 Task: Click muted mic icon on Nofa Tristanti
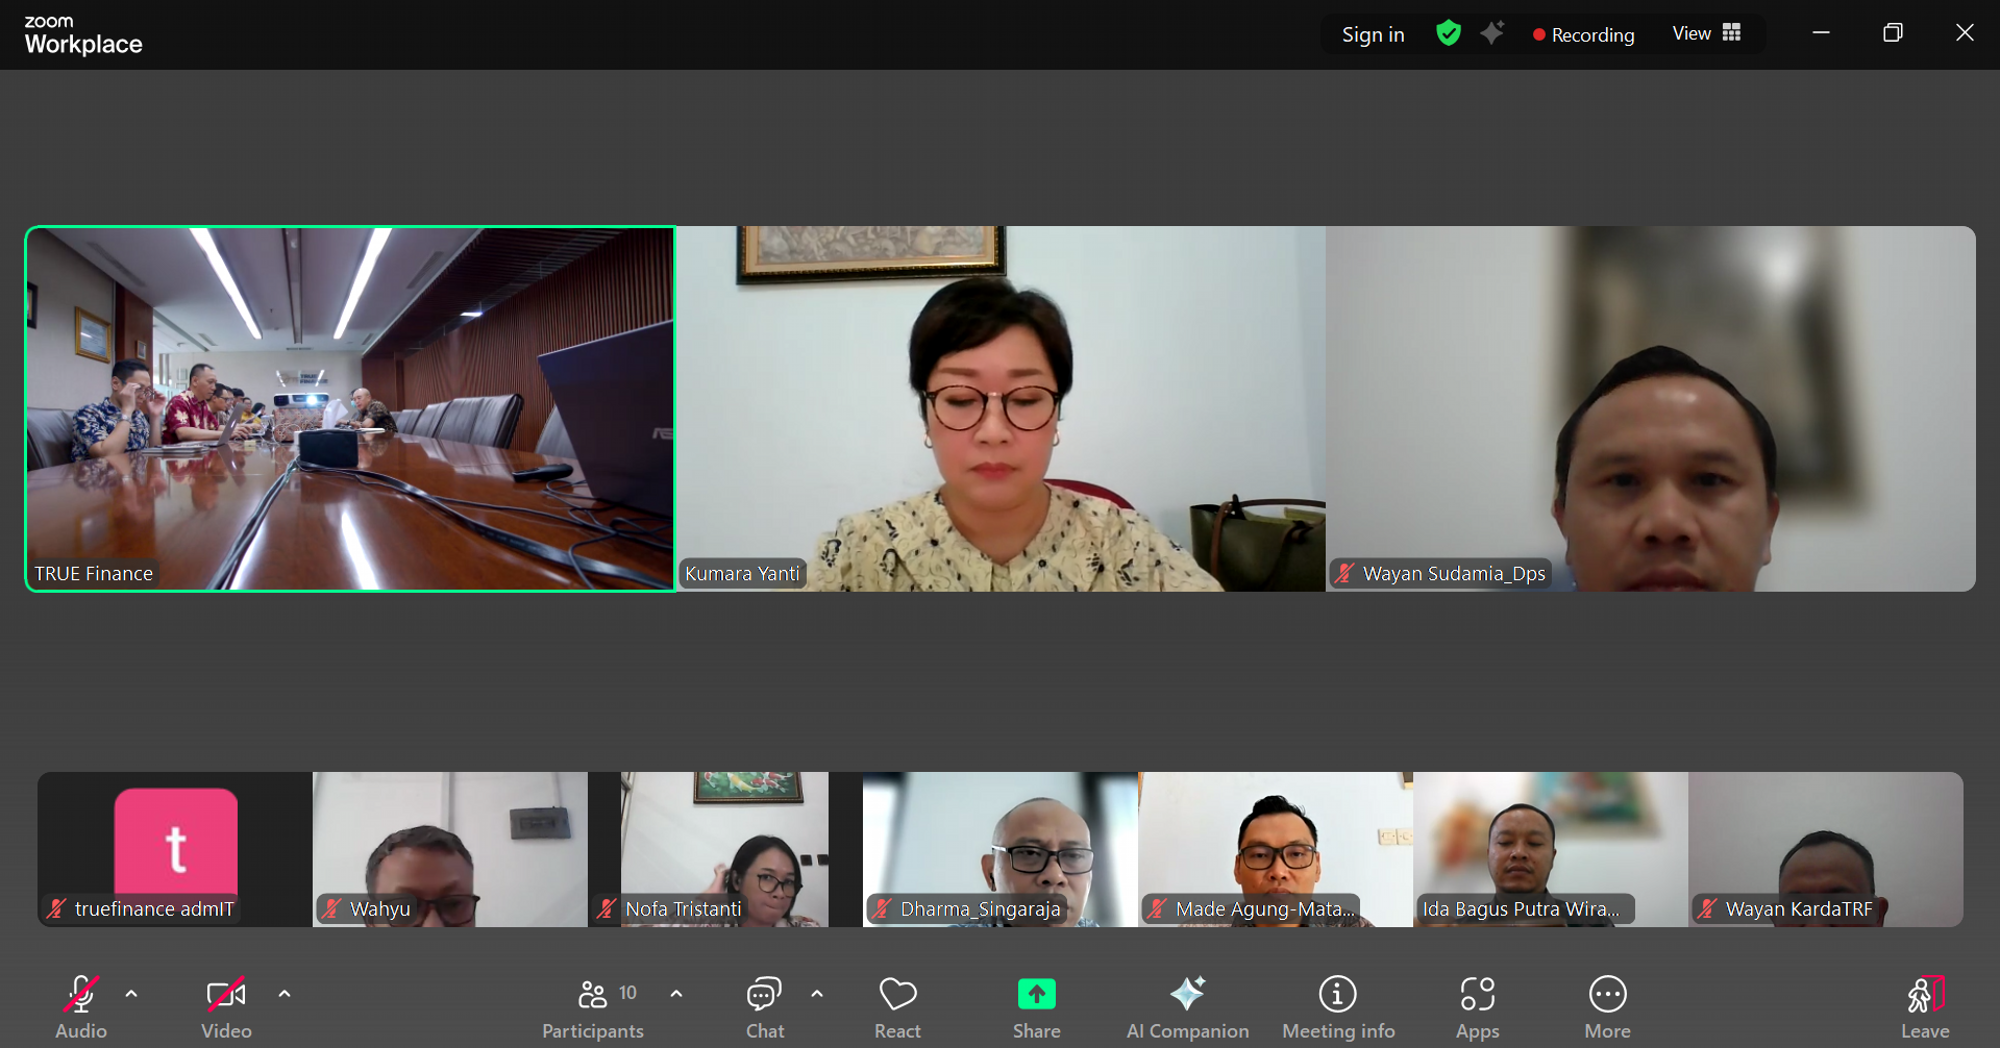point(607,909)
